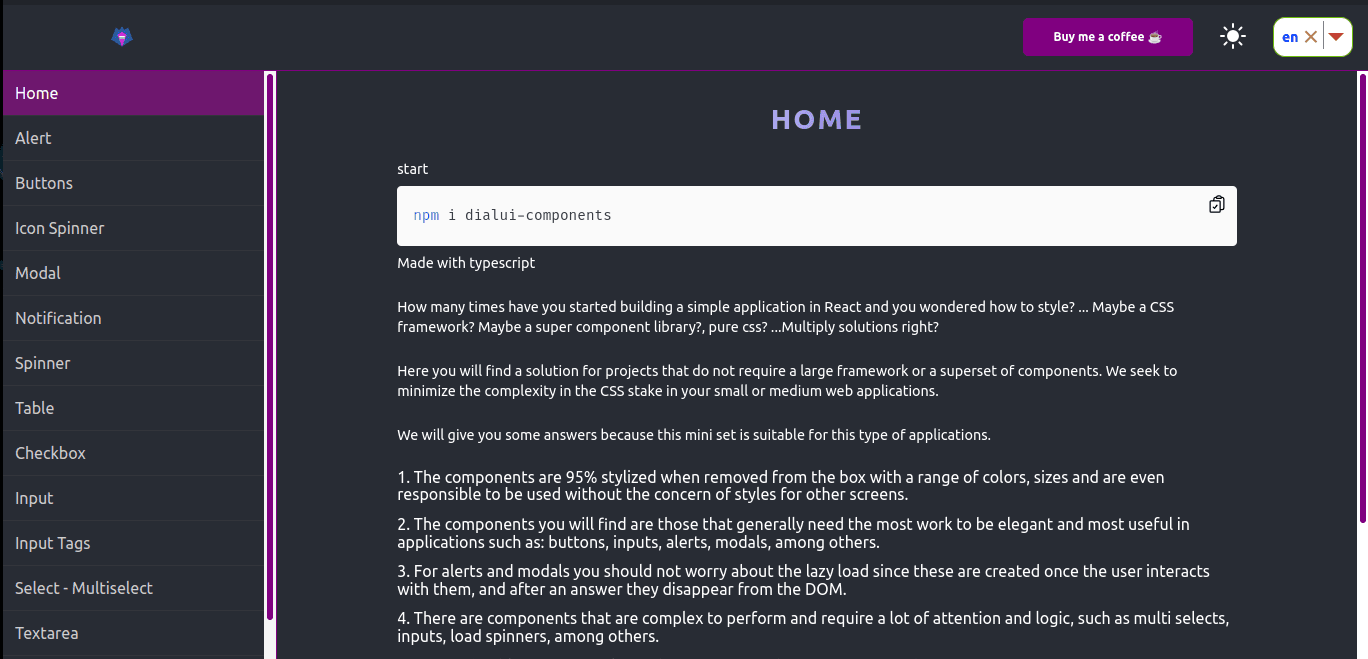Expand the language dropdown arrow
1368x659 pixels.
tap(1335, 37)
